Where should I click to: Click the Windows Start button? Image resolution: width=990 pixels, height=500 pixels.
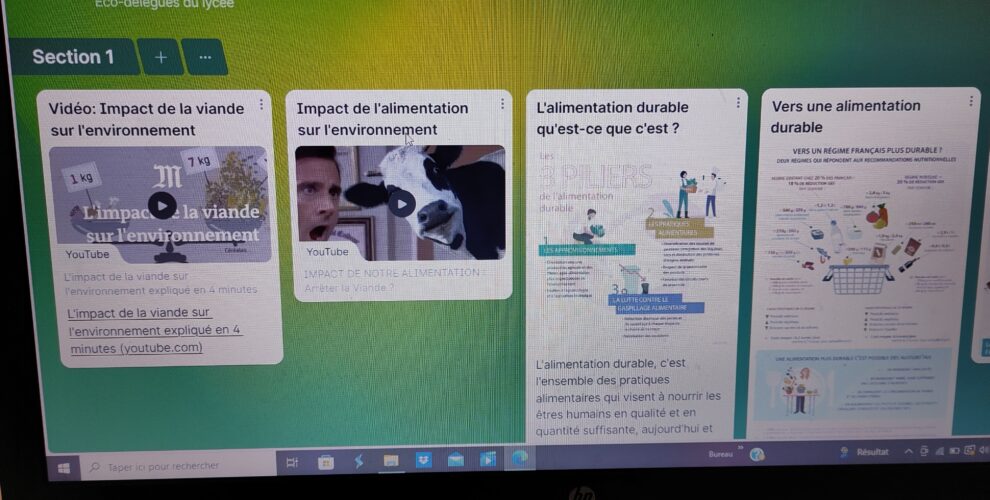coord(65,466)
